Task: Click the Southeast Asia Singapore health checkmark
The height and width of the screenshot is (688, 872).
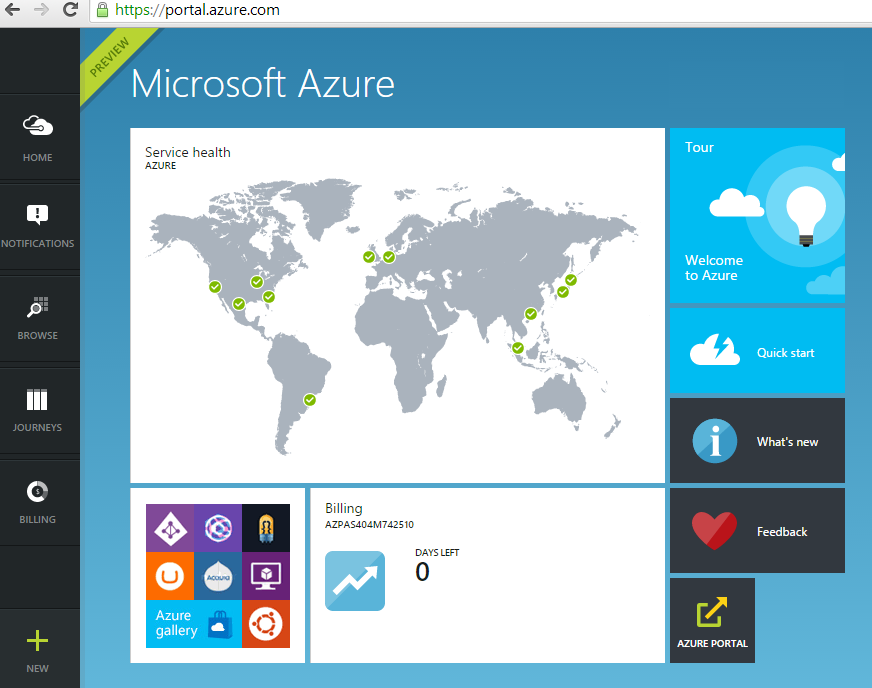Action: pos(518,348)
